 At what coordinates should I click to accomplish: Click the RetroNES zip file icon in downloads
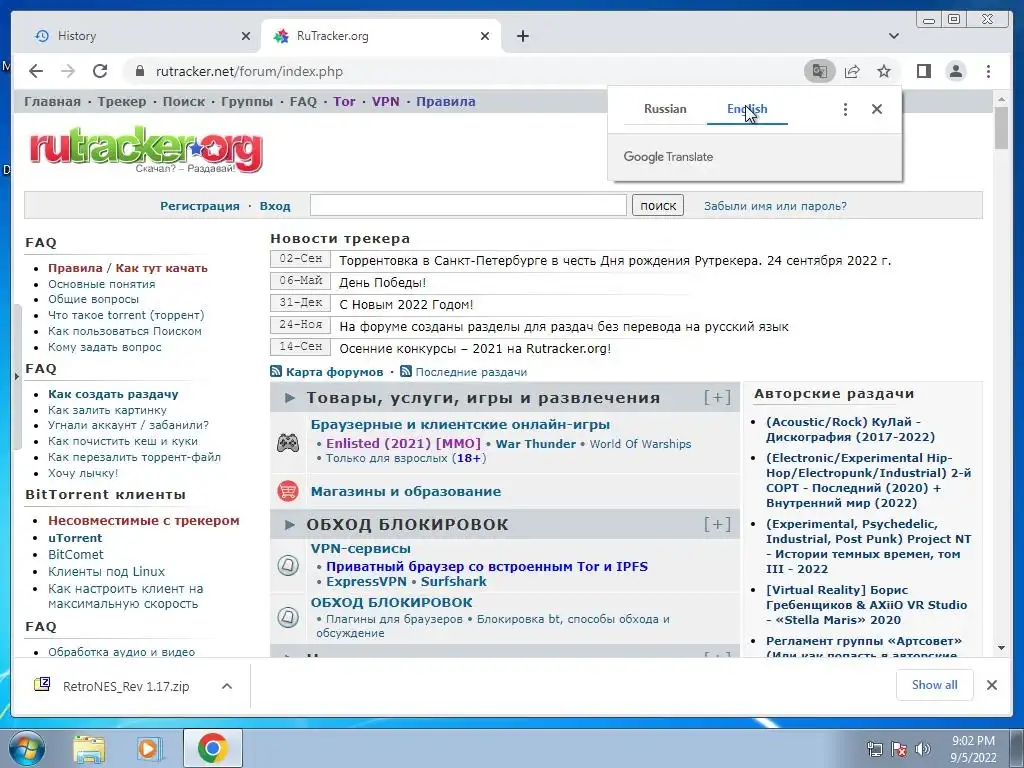(x=42, y=685)
